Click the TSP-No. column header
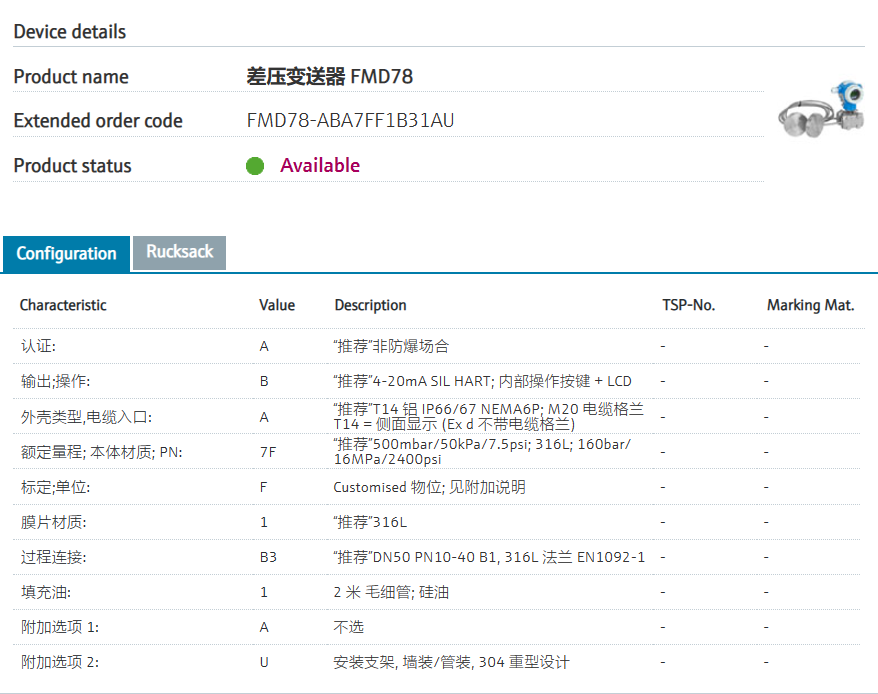878x694 pixels. coord(689,305)
